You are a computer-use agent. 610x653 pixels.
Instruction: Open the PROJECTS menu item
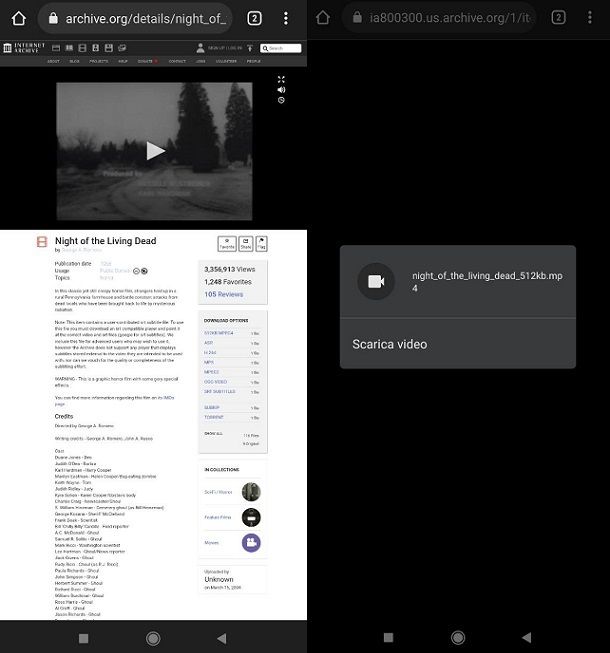(x=99, y=61)
